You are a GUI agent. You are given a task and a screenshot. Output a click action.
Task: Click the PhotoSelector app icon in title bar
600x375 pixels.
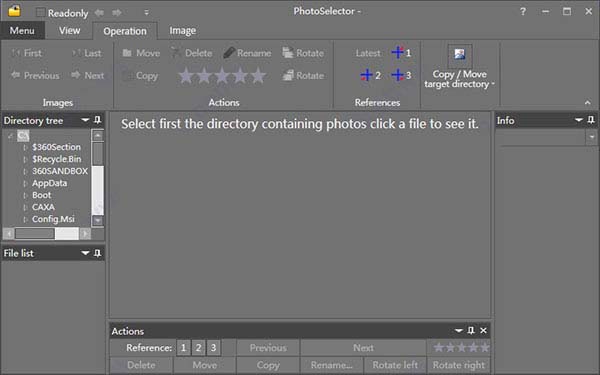tap(15, 11)
